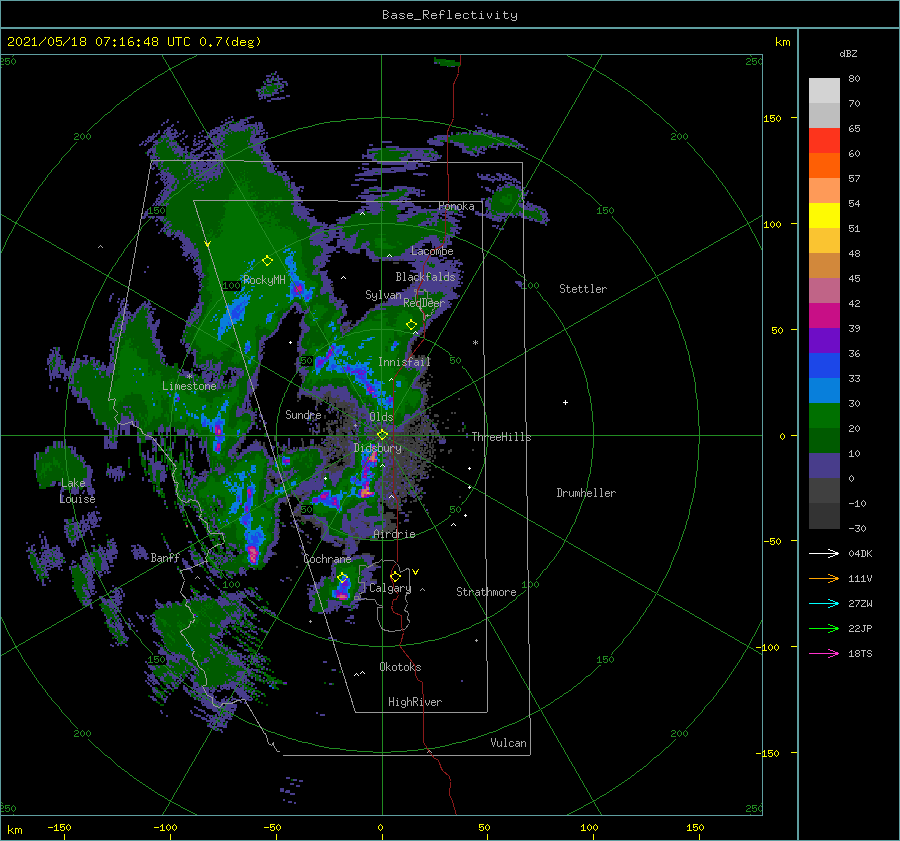This screenshot has height=841, width=900.
Task: Click the ThreeHills city label
Action: tap(502, 437)
